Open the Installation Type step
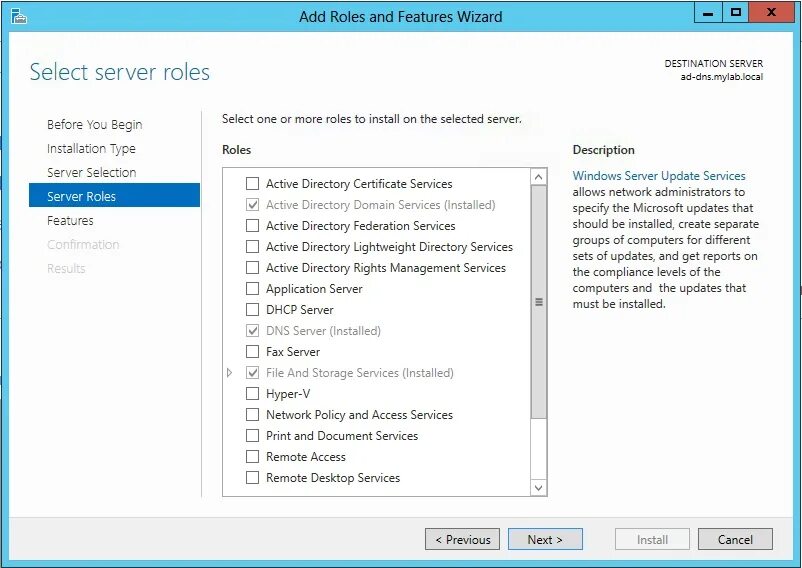The image size is (802, 568). [91, 149]
